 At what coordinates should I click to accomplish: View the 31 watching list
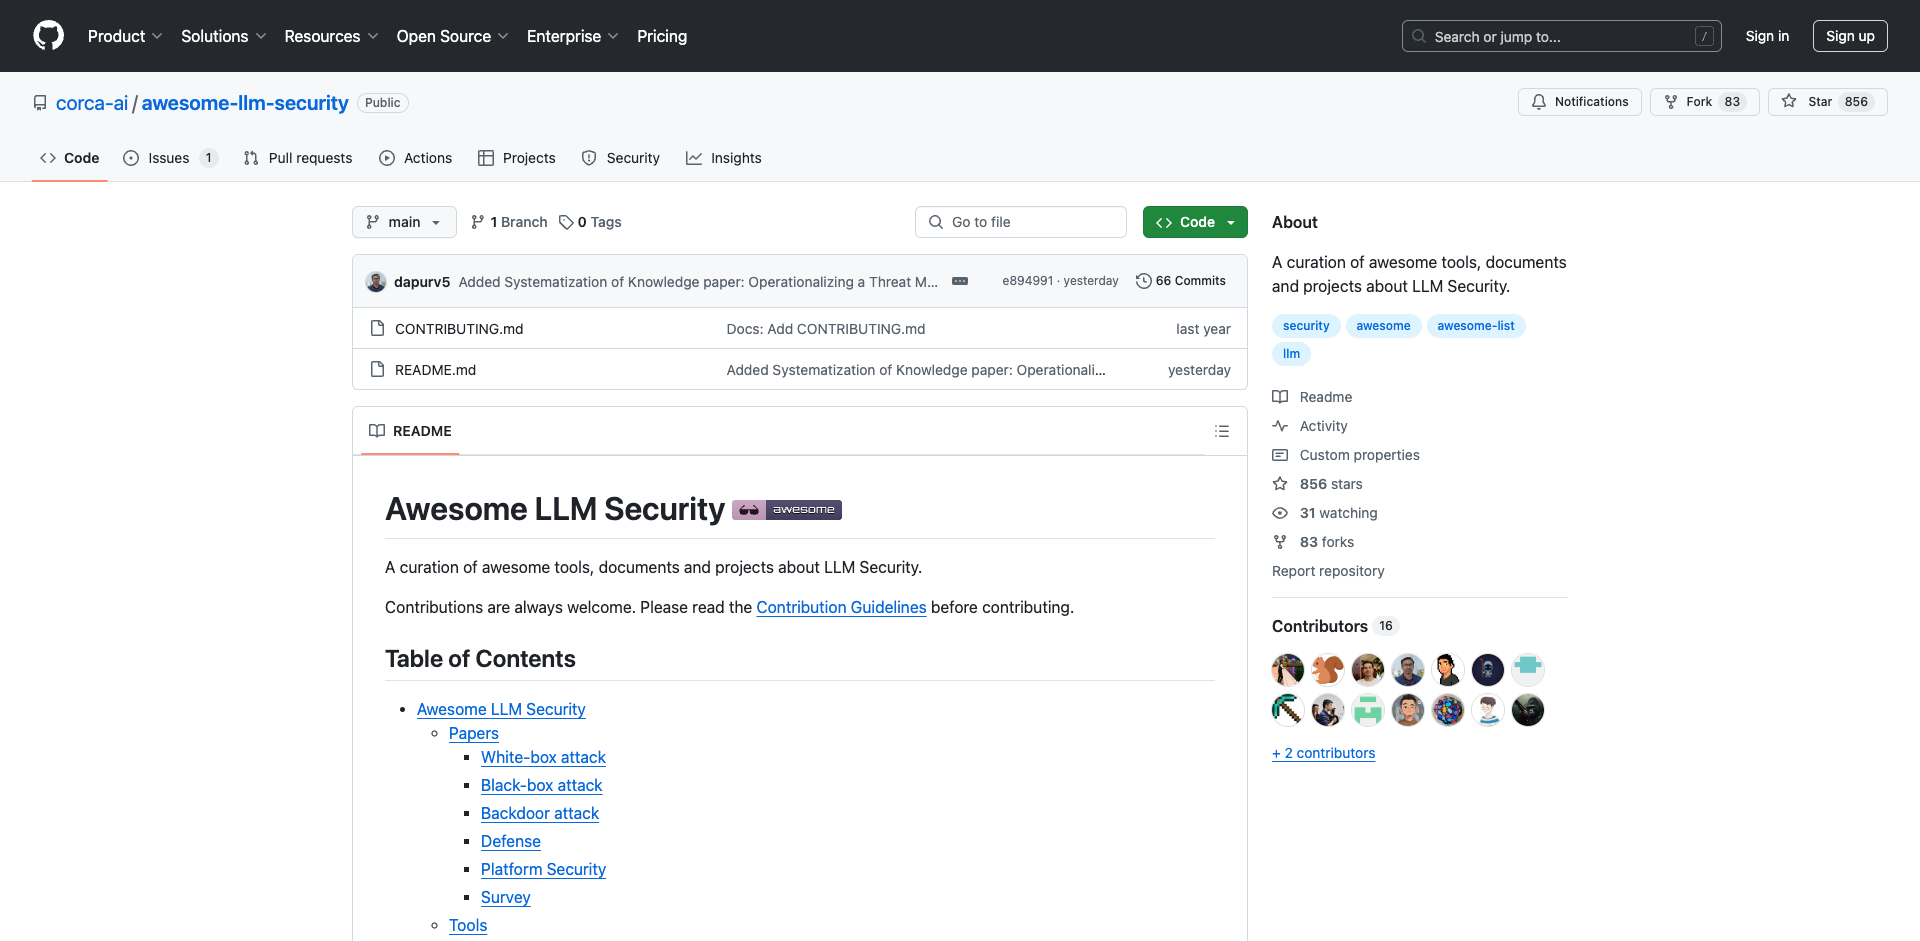point(1325,513)
